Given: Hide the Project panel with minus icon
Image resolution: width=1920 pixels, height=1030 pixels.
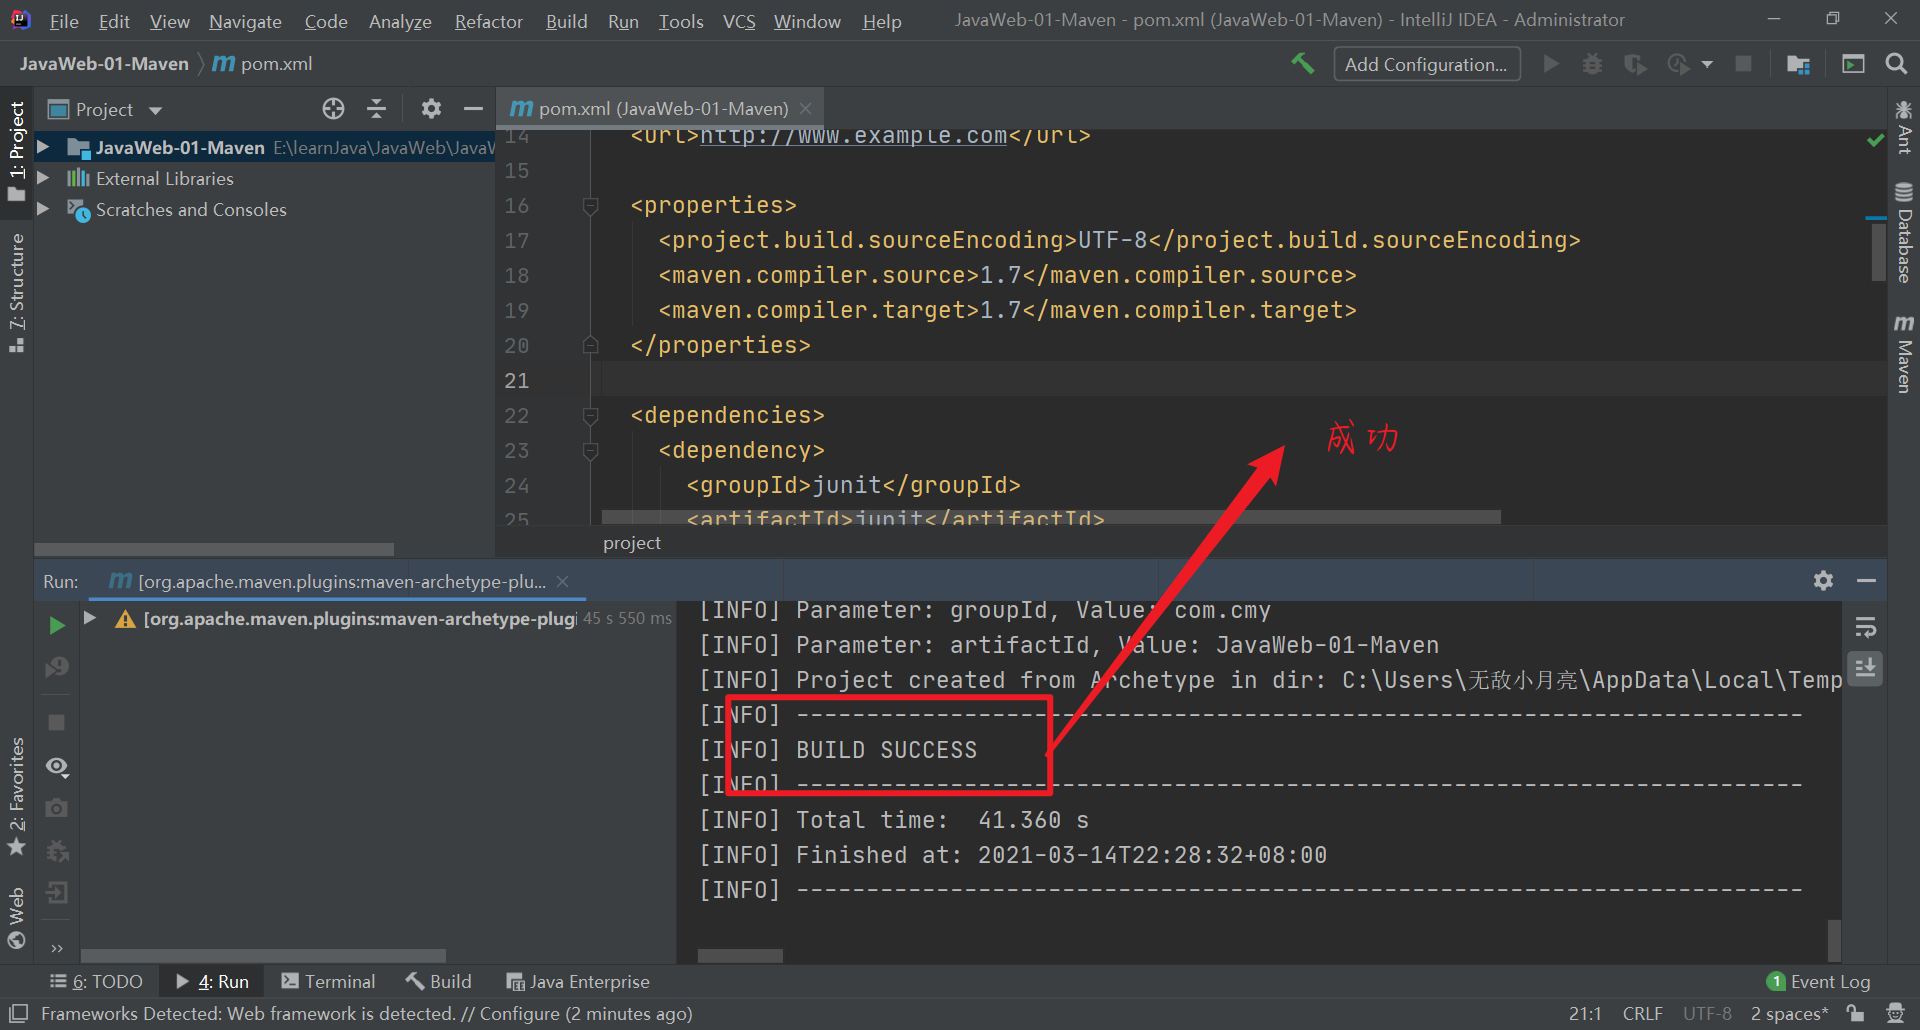Looking at the screenshot, I should click(473, 109).
